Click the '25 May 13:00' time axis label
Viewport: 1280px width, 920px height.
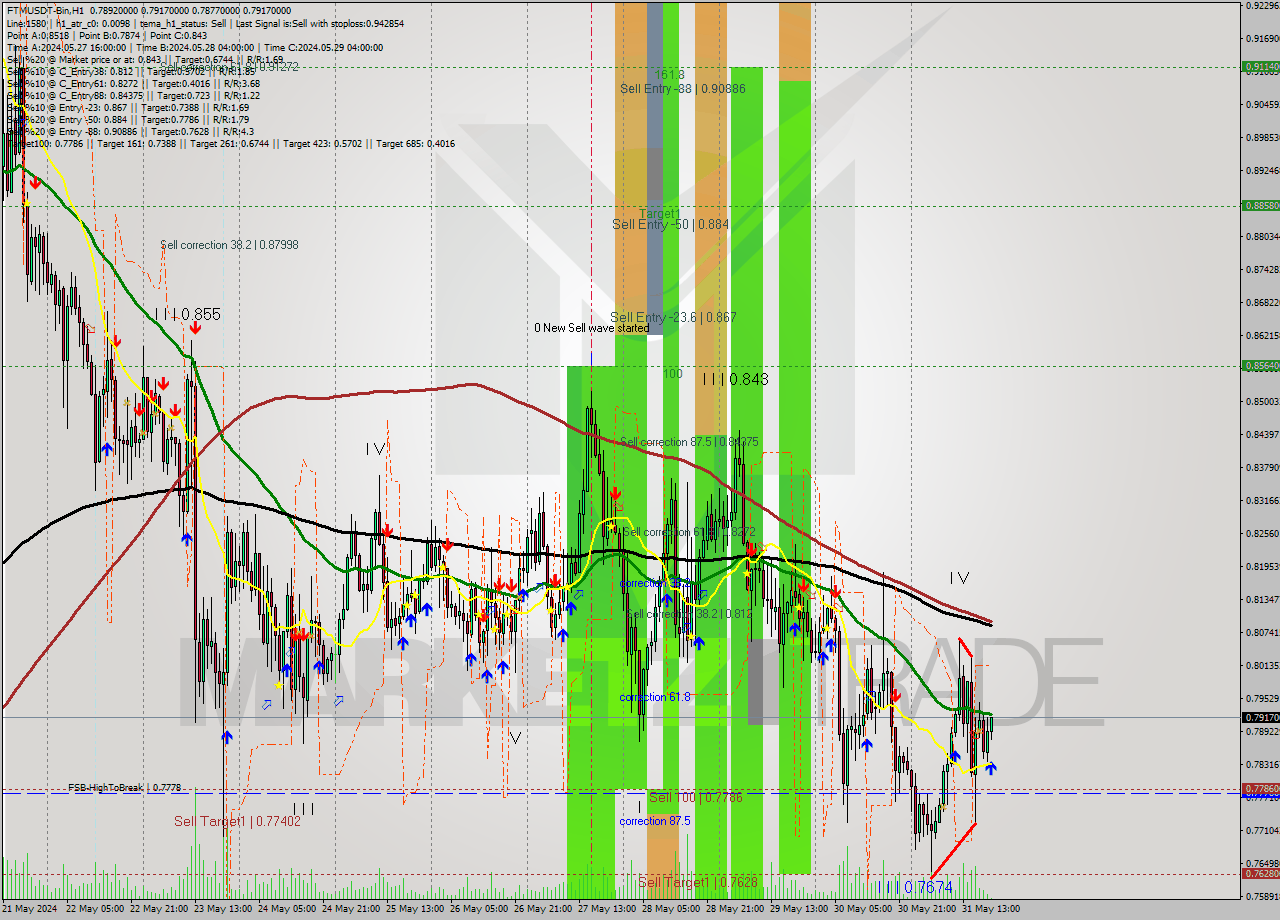coord(417,909)
